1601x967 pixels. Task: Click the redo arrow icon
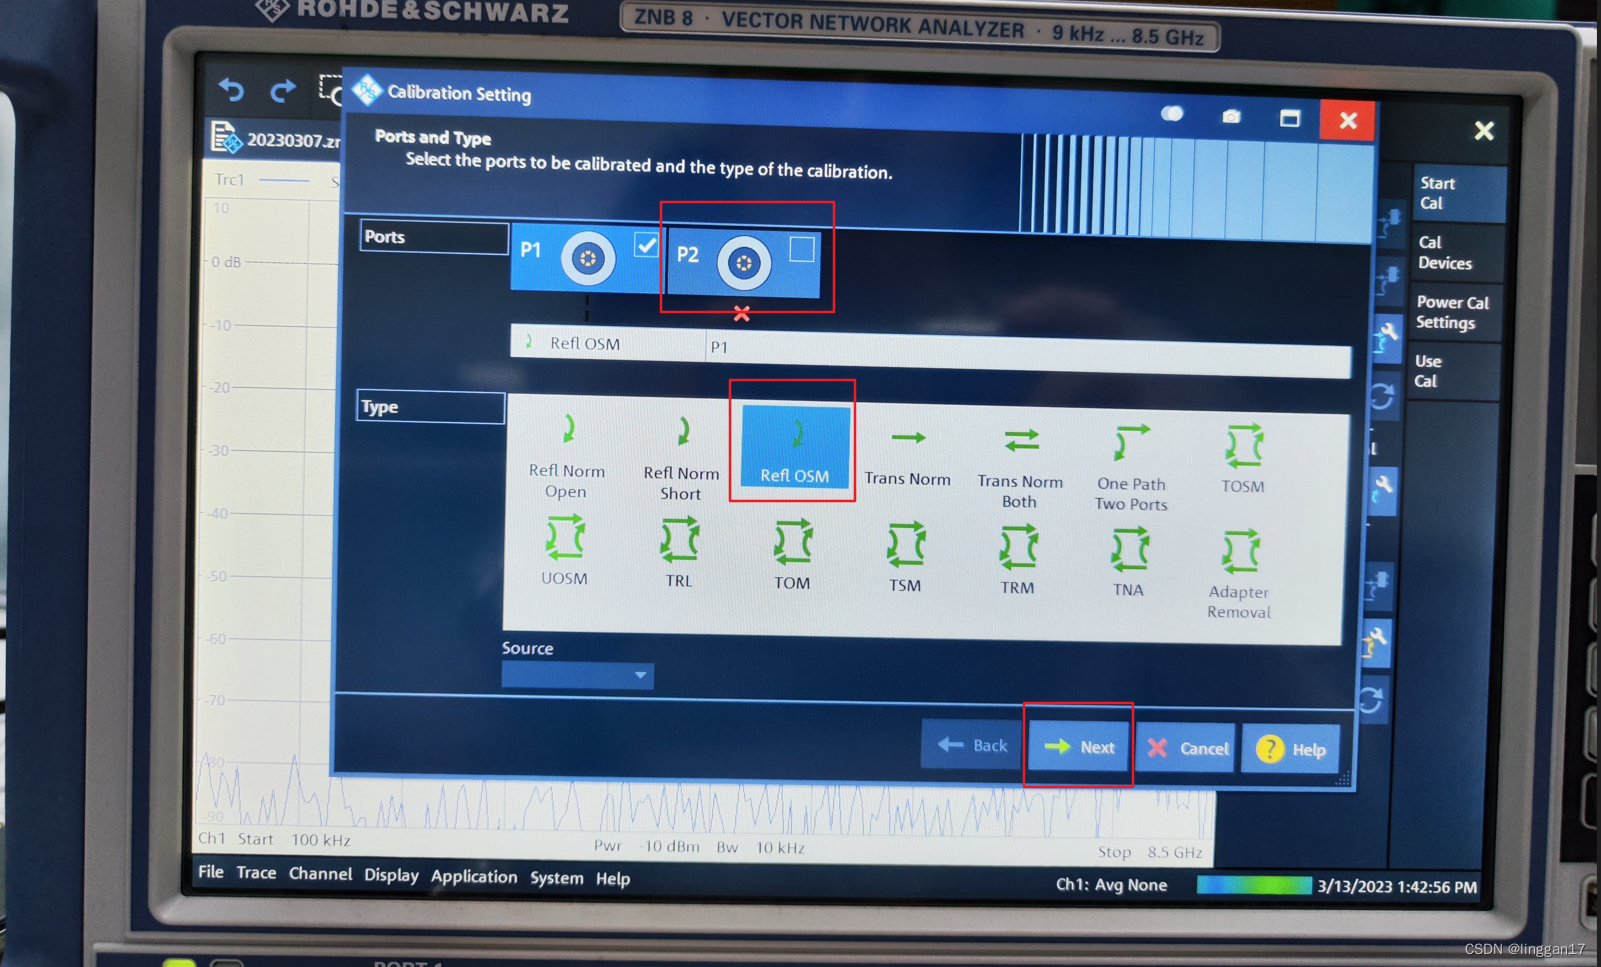283,91
